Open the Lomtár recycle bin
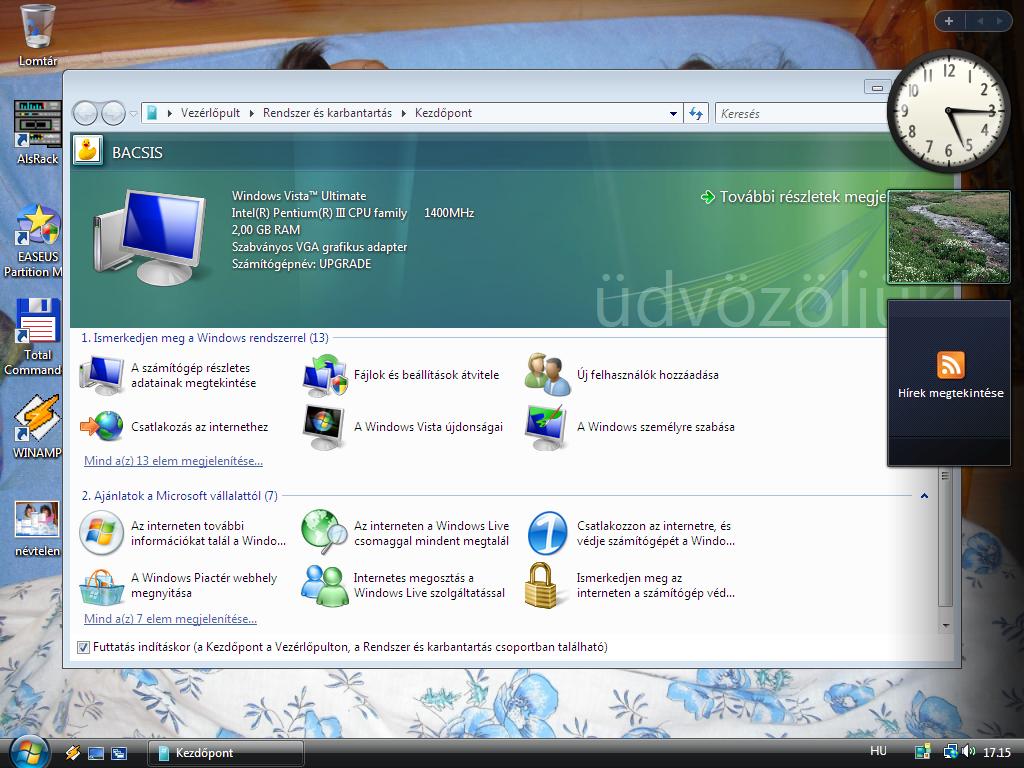 38,27
